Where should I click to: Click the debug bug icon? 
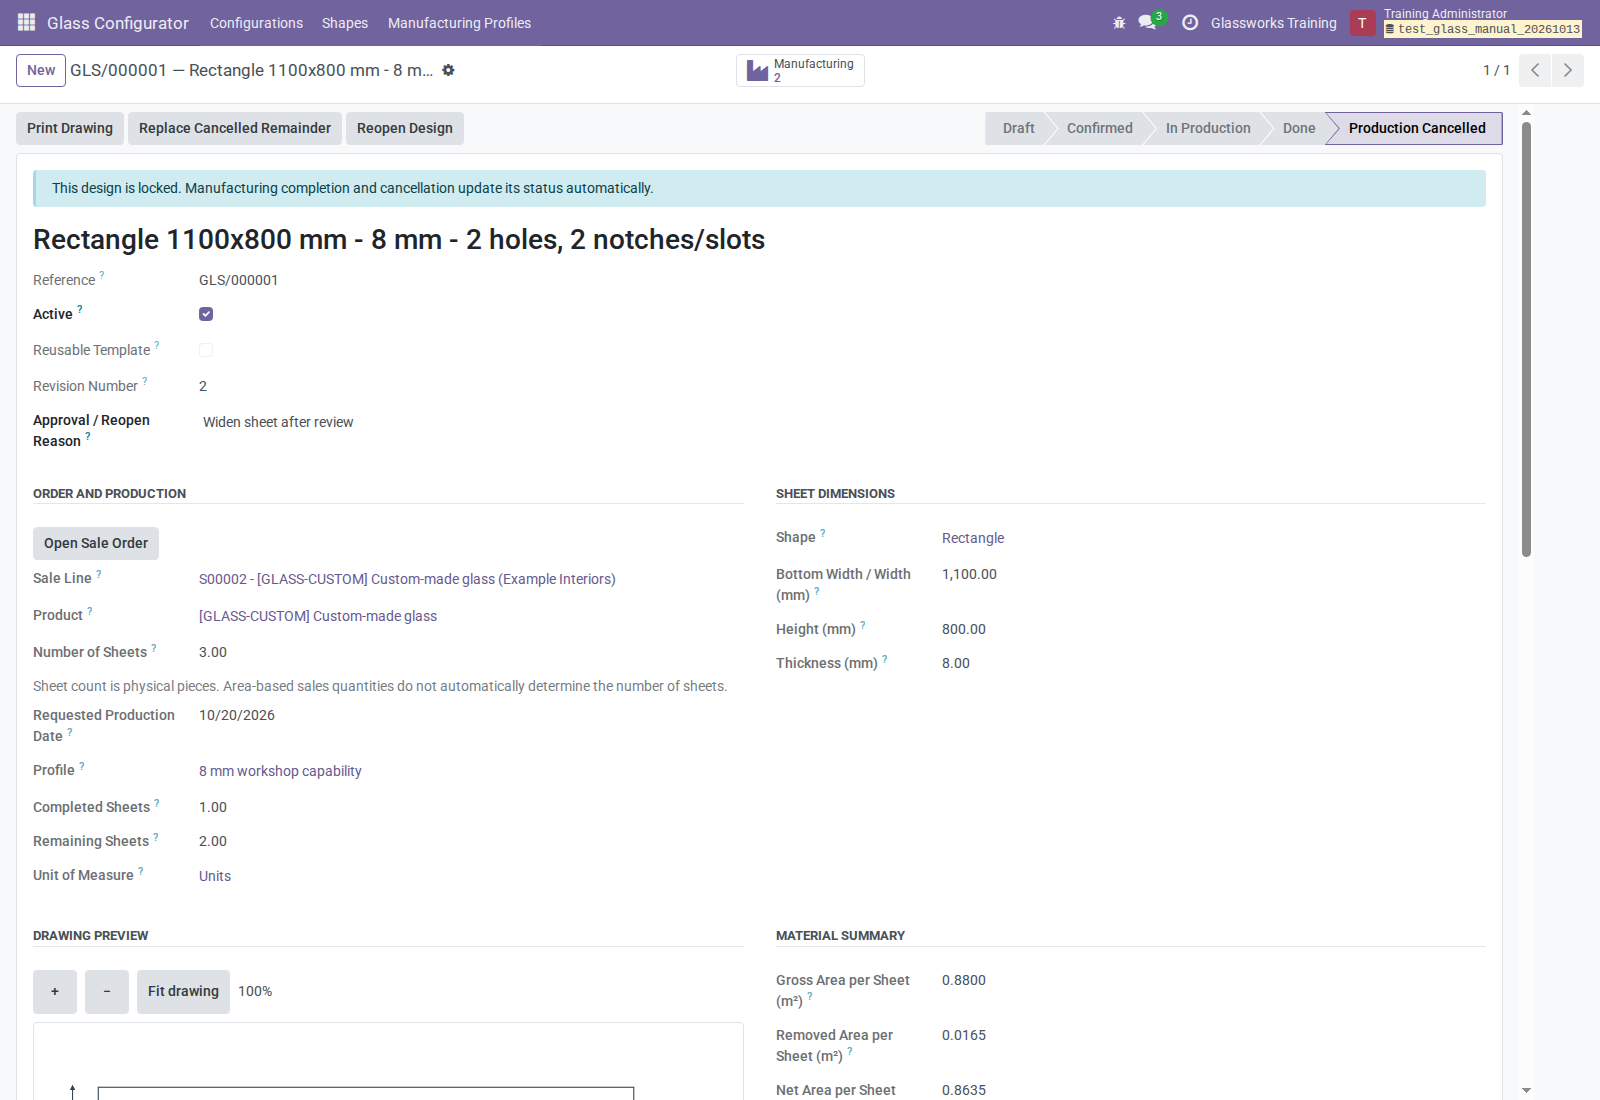point(1119,23)
